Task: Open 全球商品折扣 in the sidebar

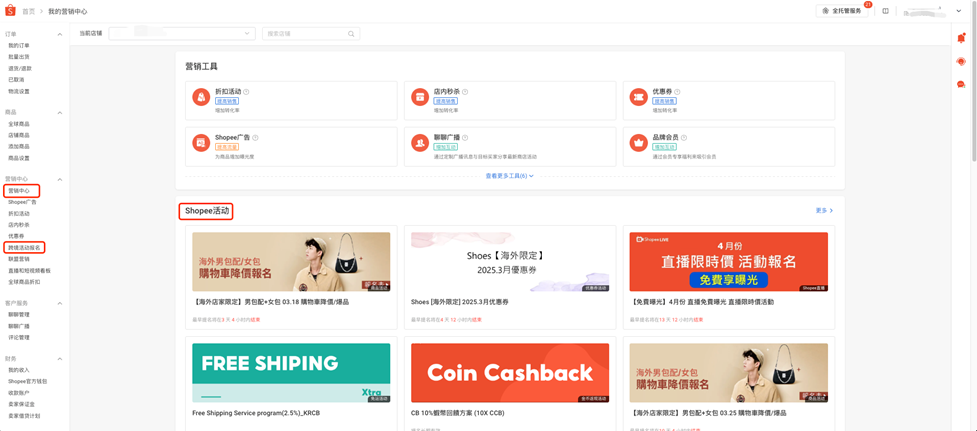Action: (24, 282)
